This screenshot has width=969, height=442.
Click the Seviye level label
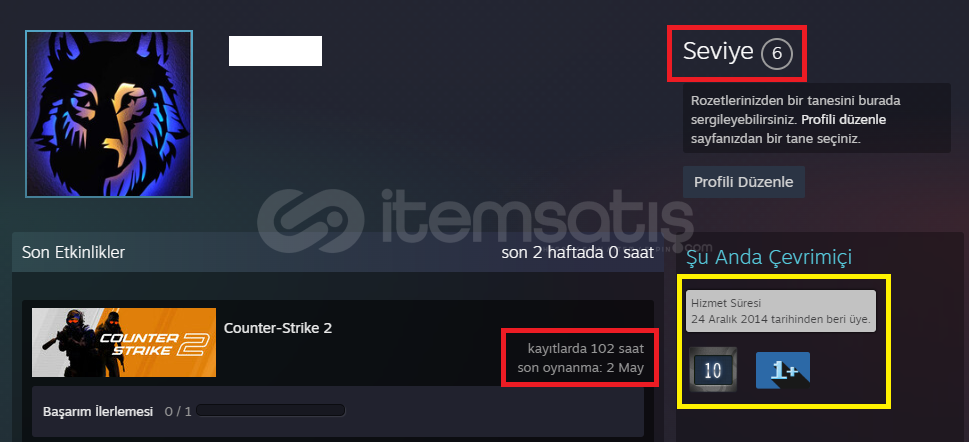pyautogui.click(x=718, y=52)
